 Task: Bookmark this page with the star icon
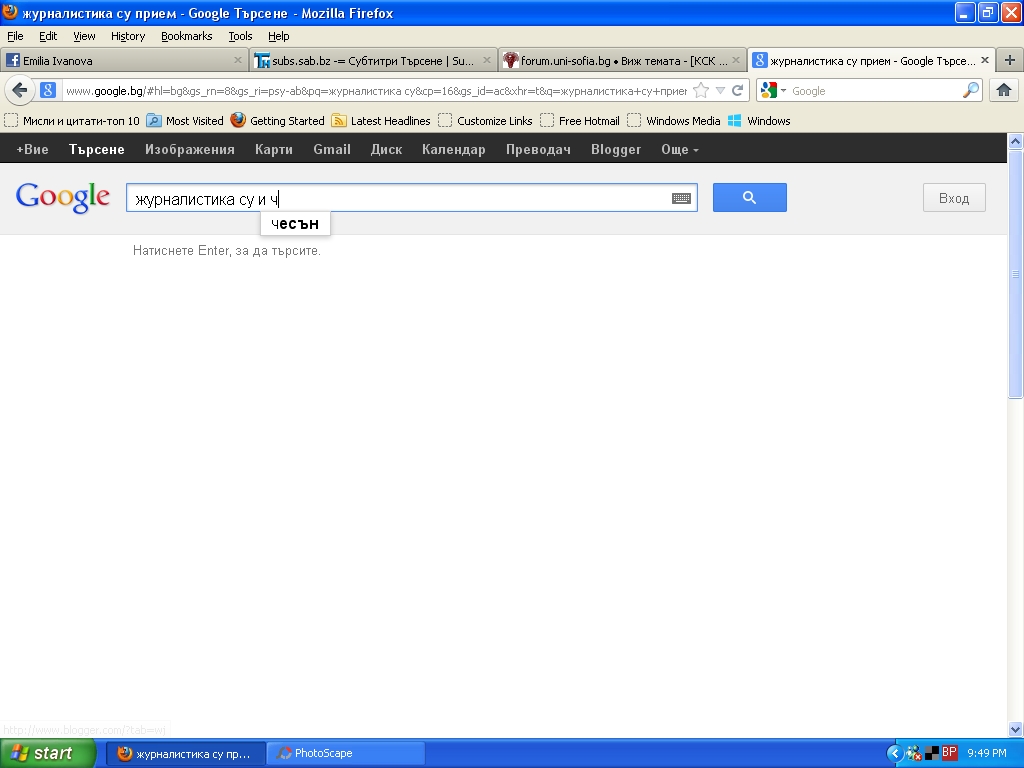point(701,91)
